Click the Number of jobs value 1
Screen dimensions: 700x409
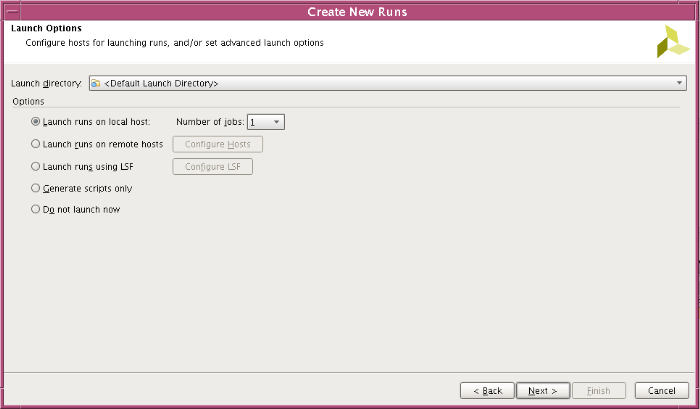point(256,122)
